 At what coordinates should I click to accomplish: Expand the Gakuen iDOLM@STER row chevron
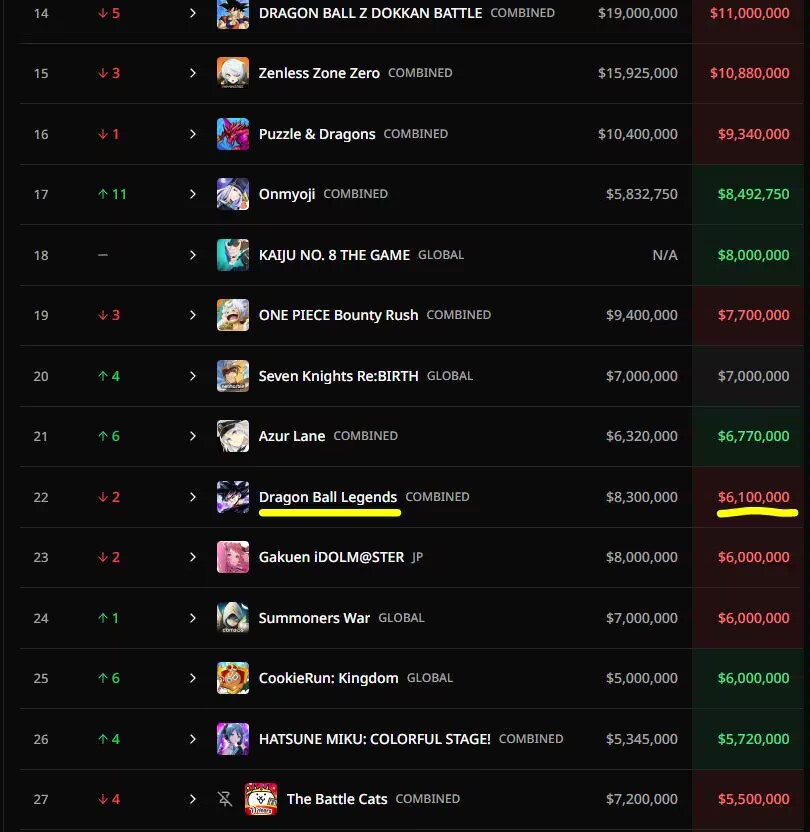pos(193,557)
